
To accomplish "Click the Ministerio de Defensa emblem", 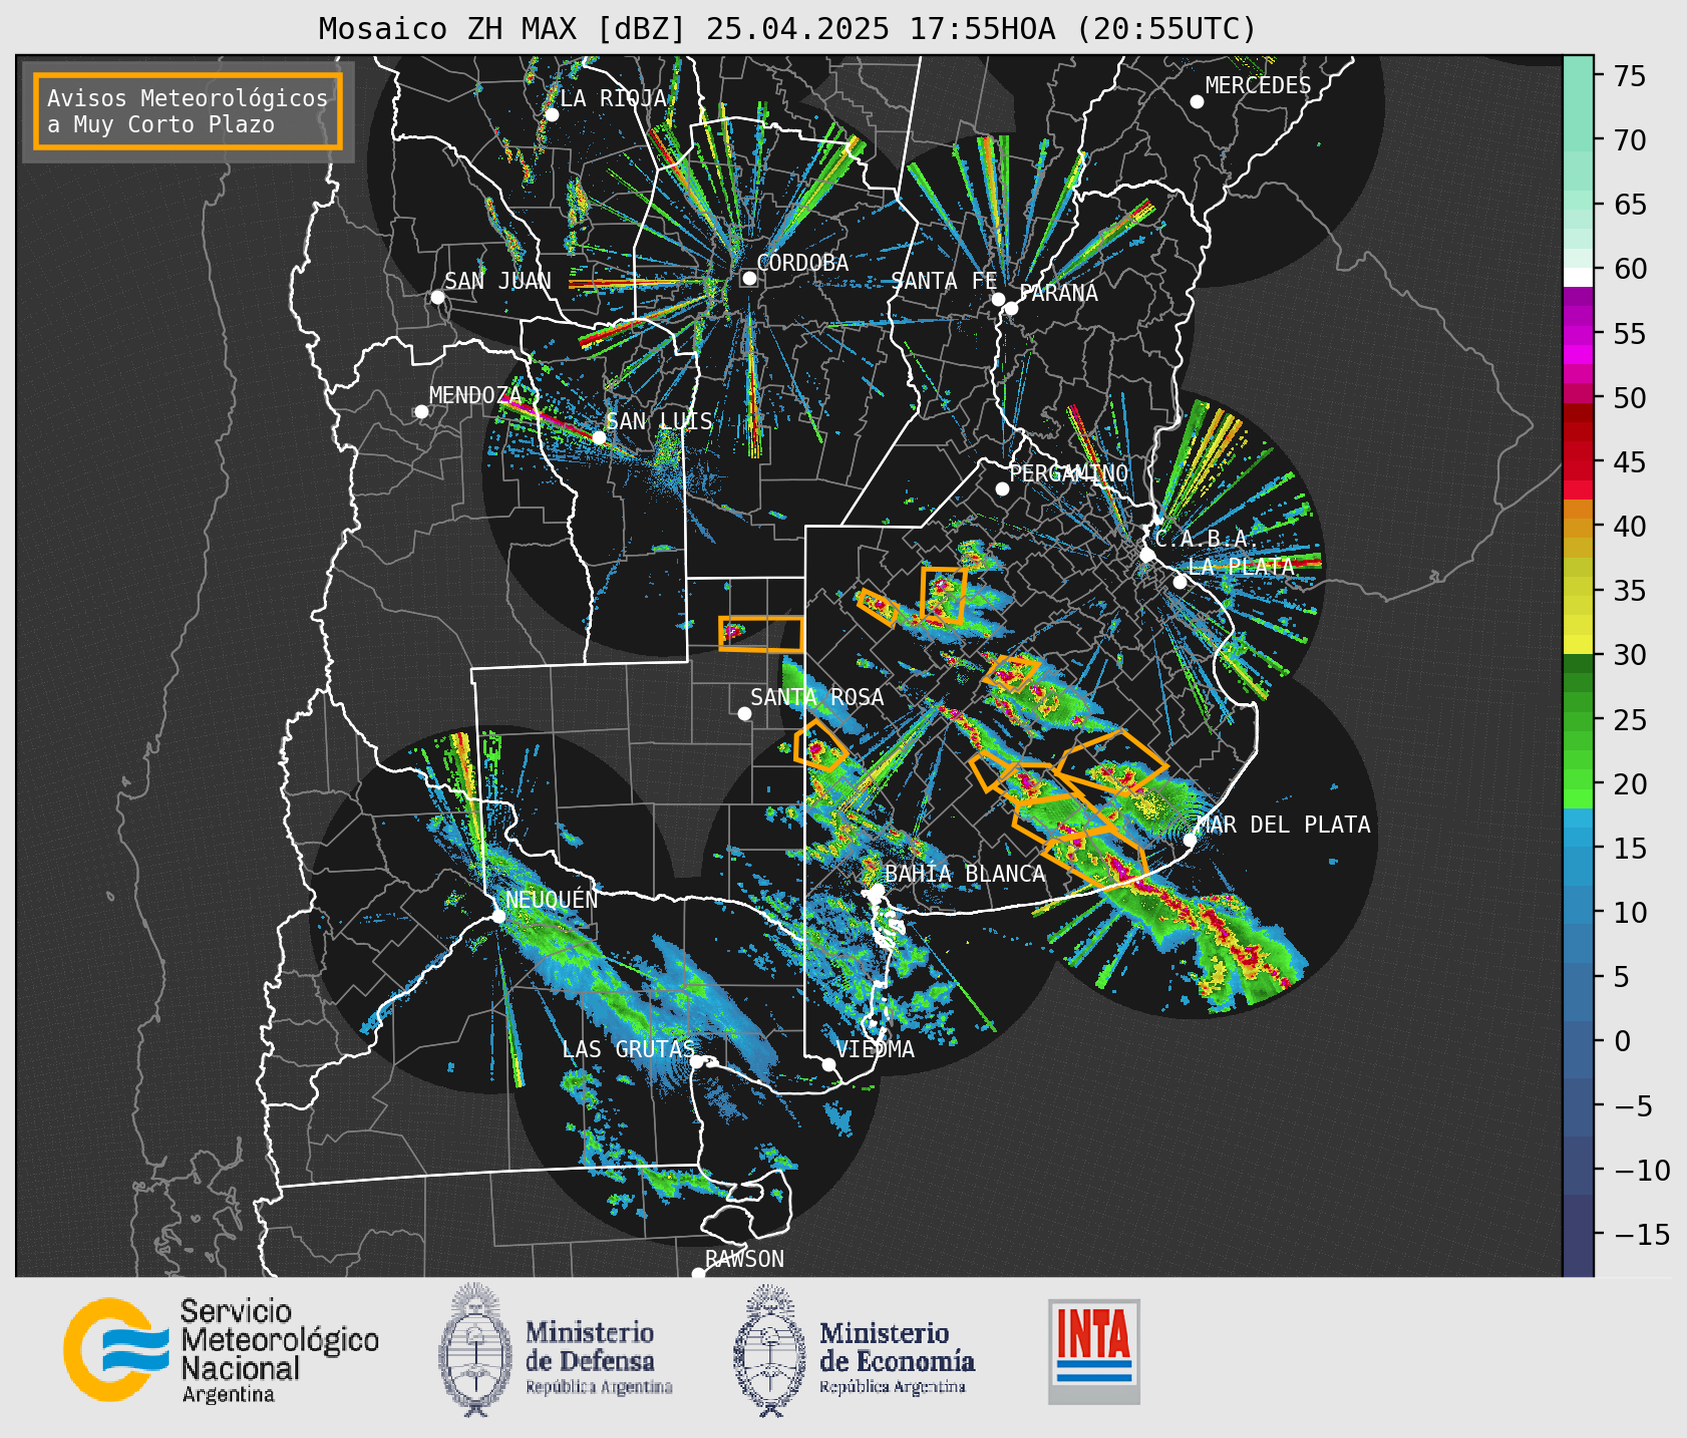I will 476,1350.
